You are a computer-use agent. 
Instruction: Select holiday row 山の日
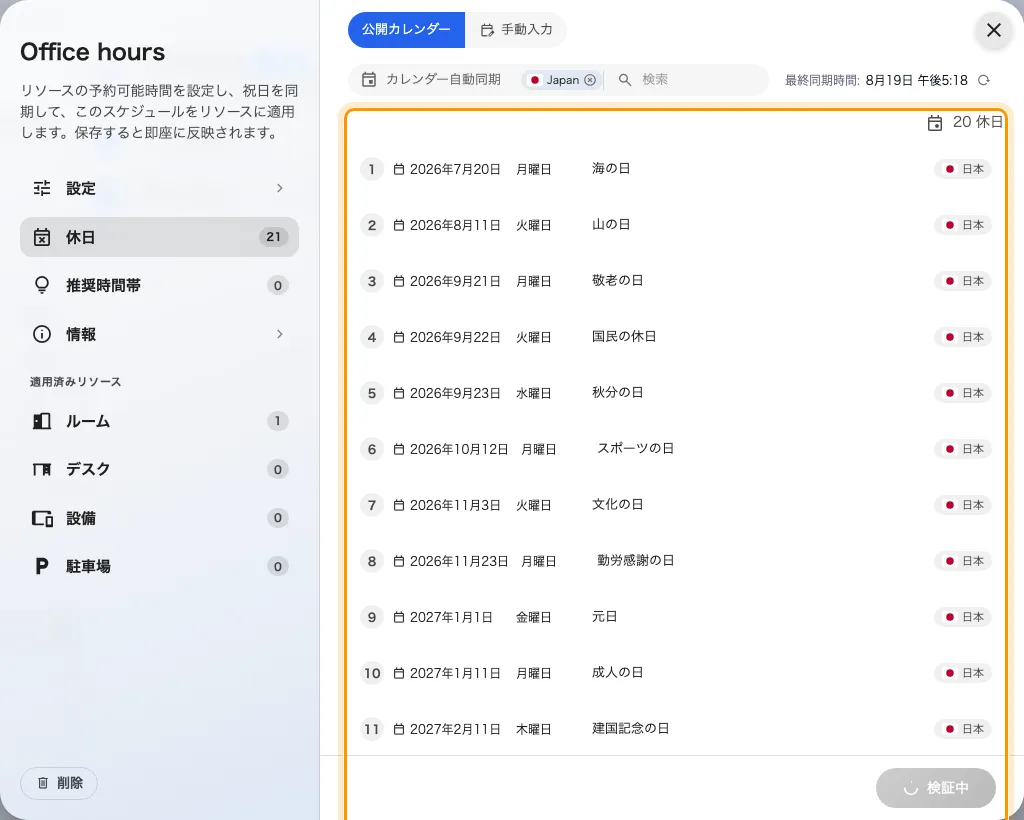pyautogui.click(x=676, y=225)
